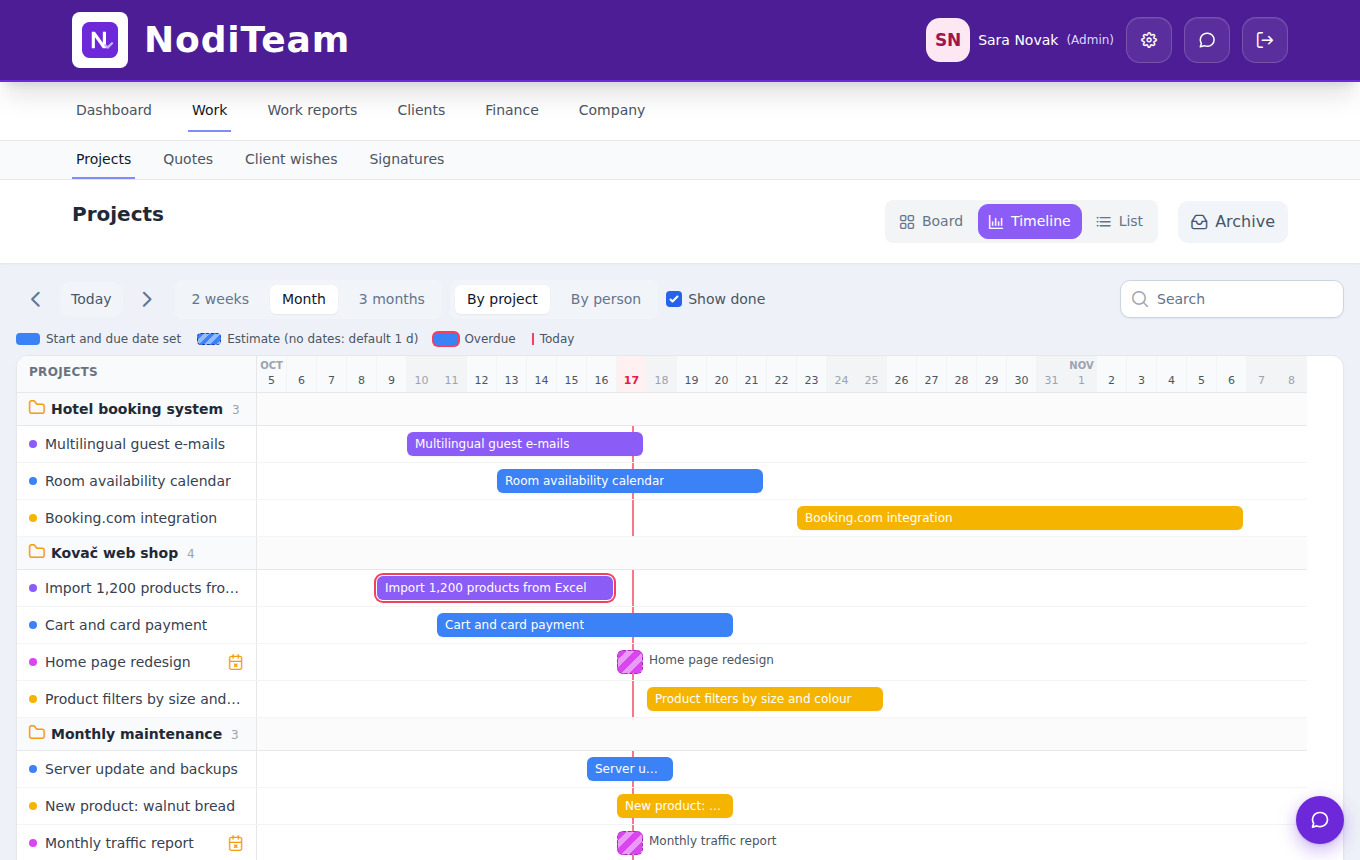Select the Booking.com integration timeline bar
The image size is (1360, 860).
(1020, 518)
